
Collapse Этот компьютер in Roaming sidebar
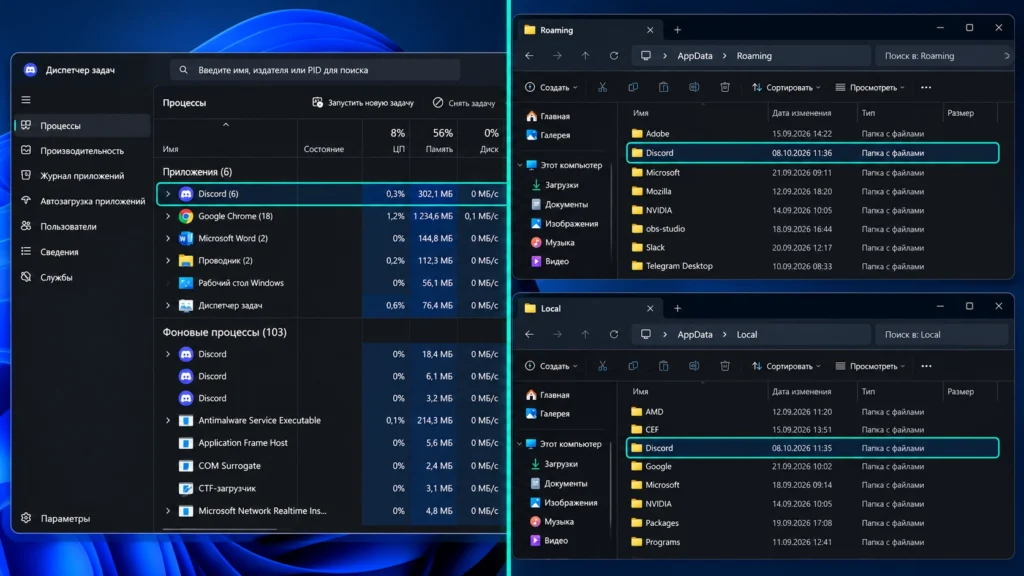(520, 165)
